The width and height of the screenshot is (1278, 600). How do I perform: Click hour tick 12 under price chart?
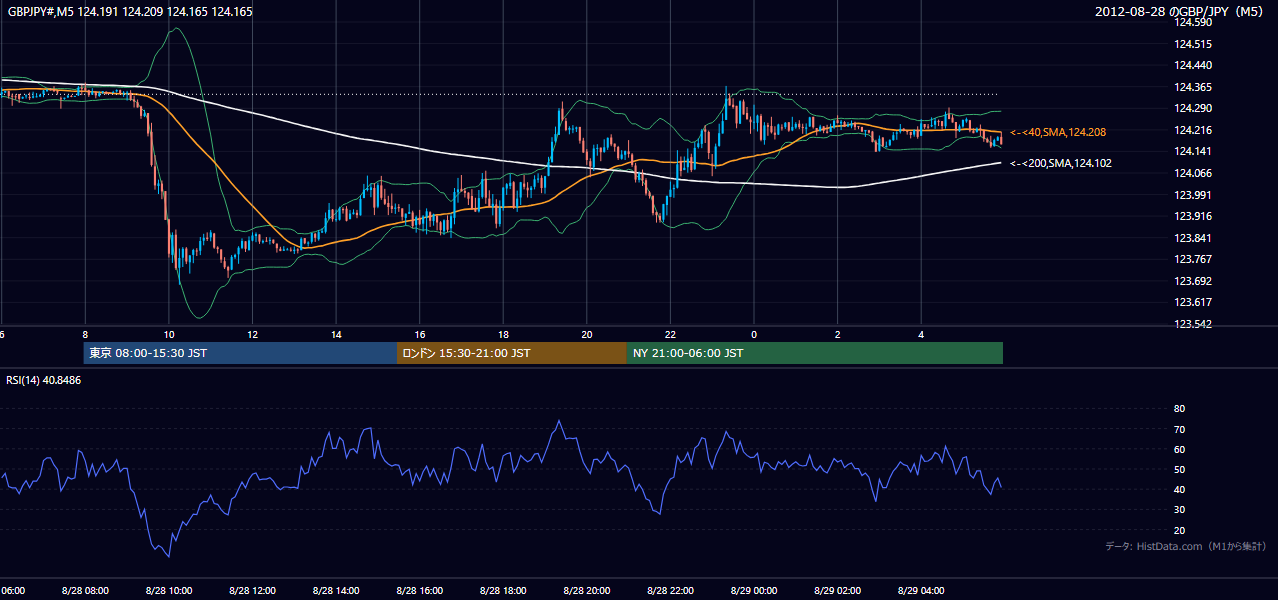pyautogui.click(x=252, y=335)
